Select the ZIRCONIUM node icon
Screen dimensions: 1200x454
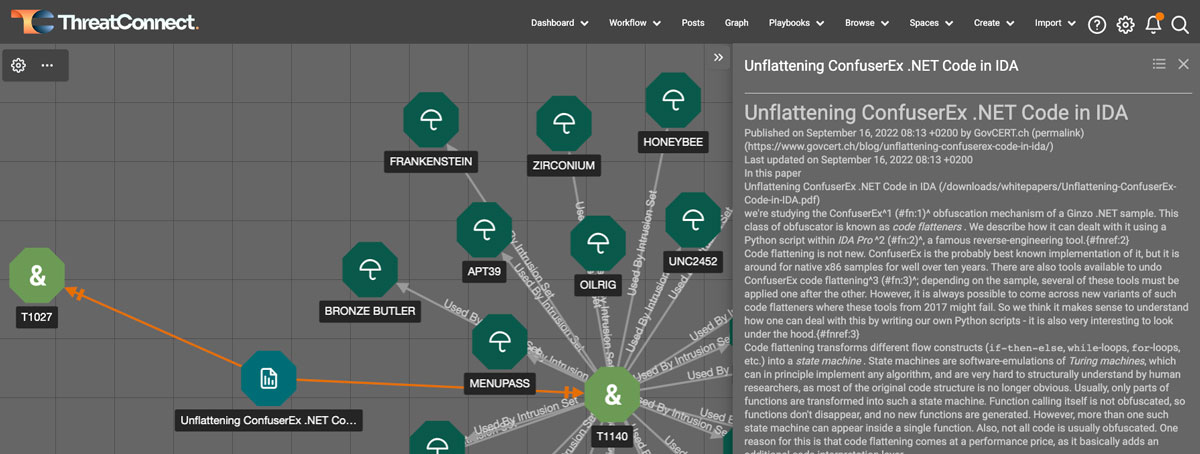564,124
